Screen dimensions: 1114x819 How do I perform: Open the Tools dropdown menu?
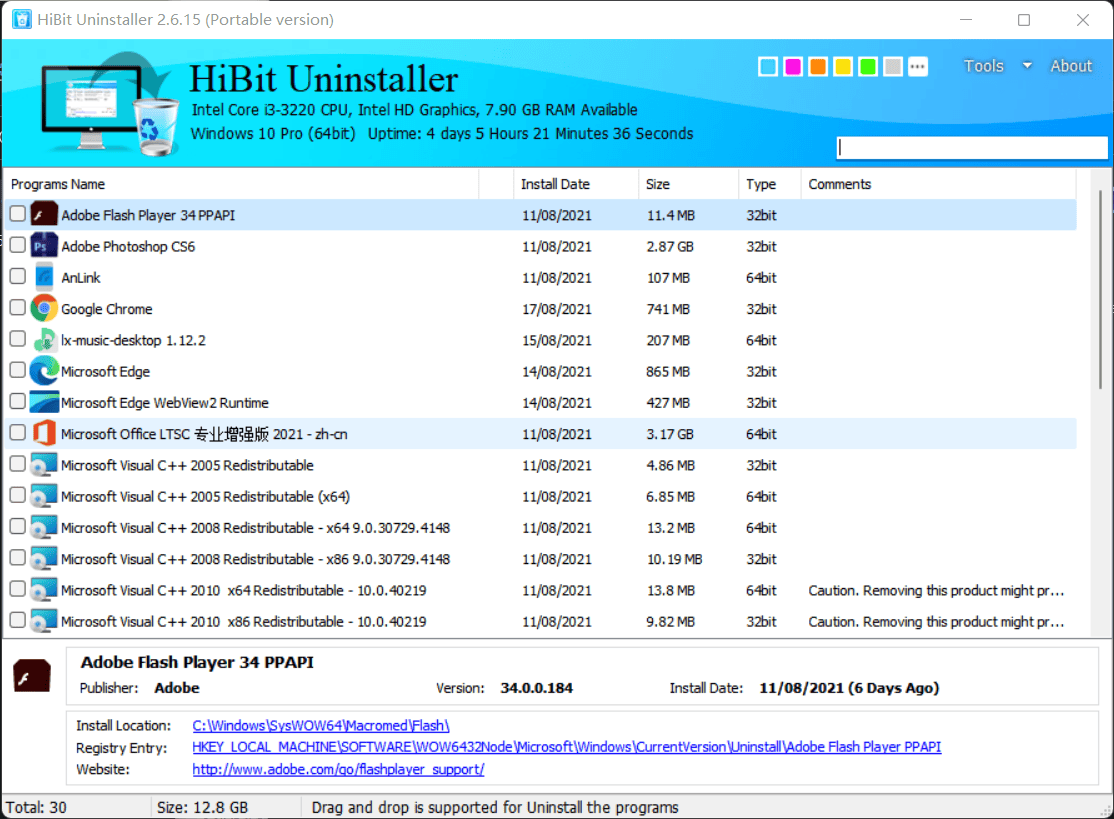point(984,66)
